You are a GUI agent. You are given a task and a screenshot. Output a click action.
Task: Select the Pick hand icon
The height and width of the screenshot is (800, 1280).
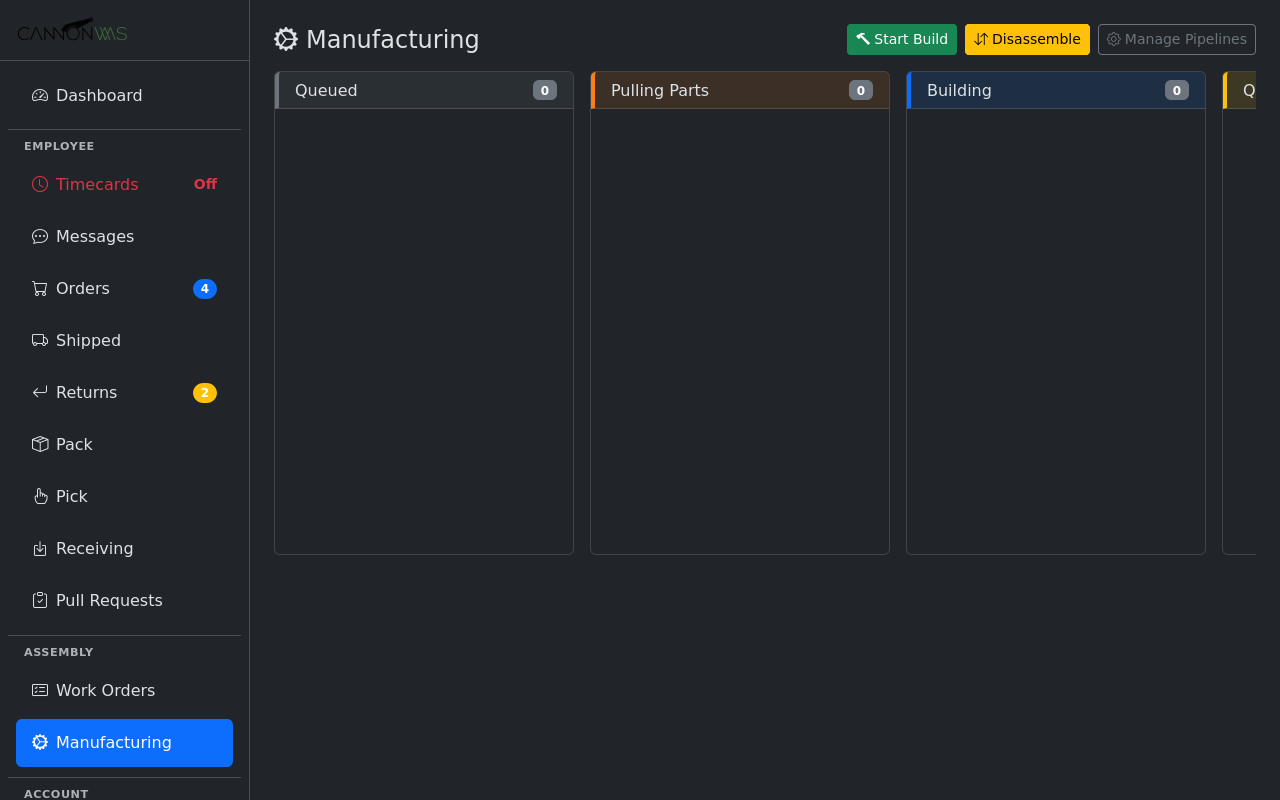coord(39,496)
